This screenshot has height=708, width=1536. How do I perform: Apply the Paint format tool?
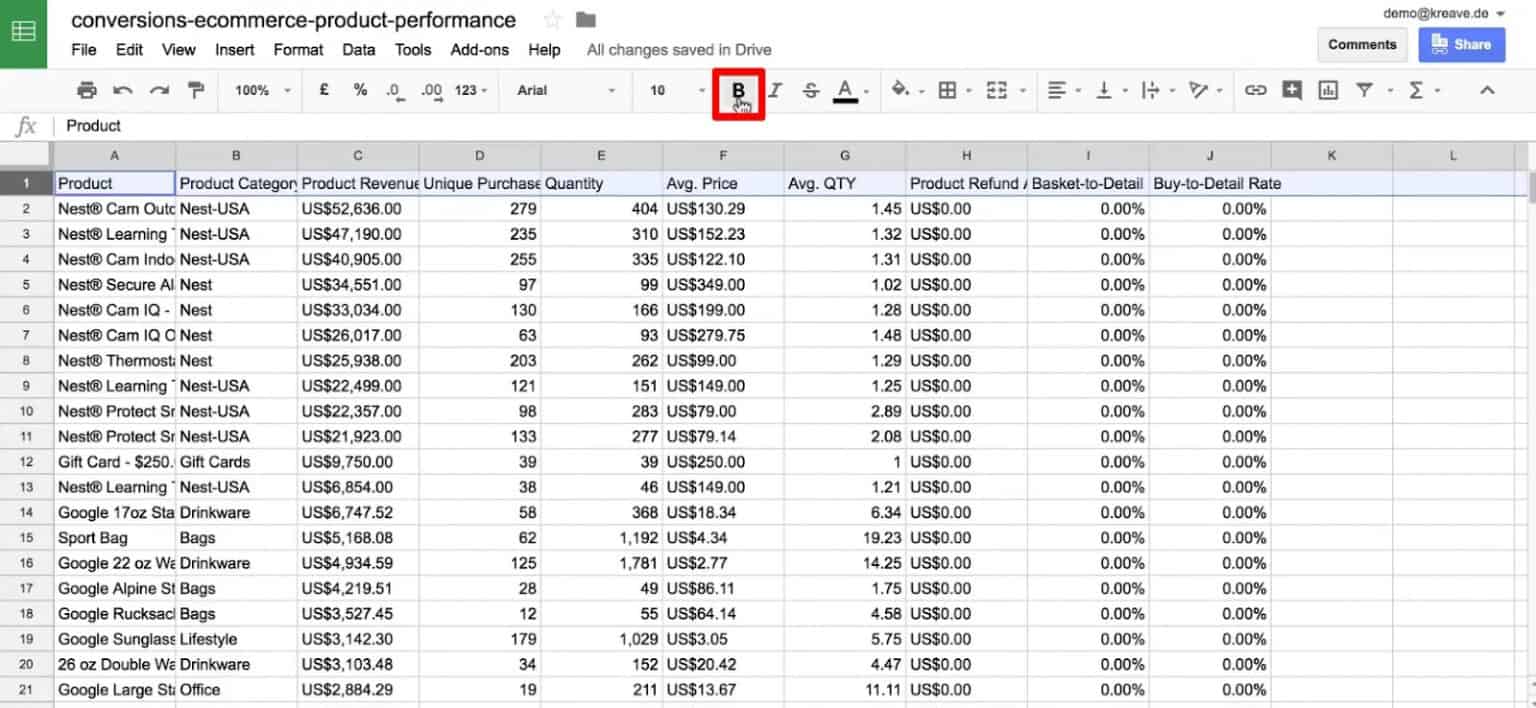[196, 90]
